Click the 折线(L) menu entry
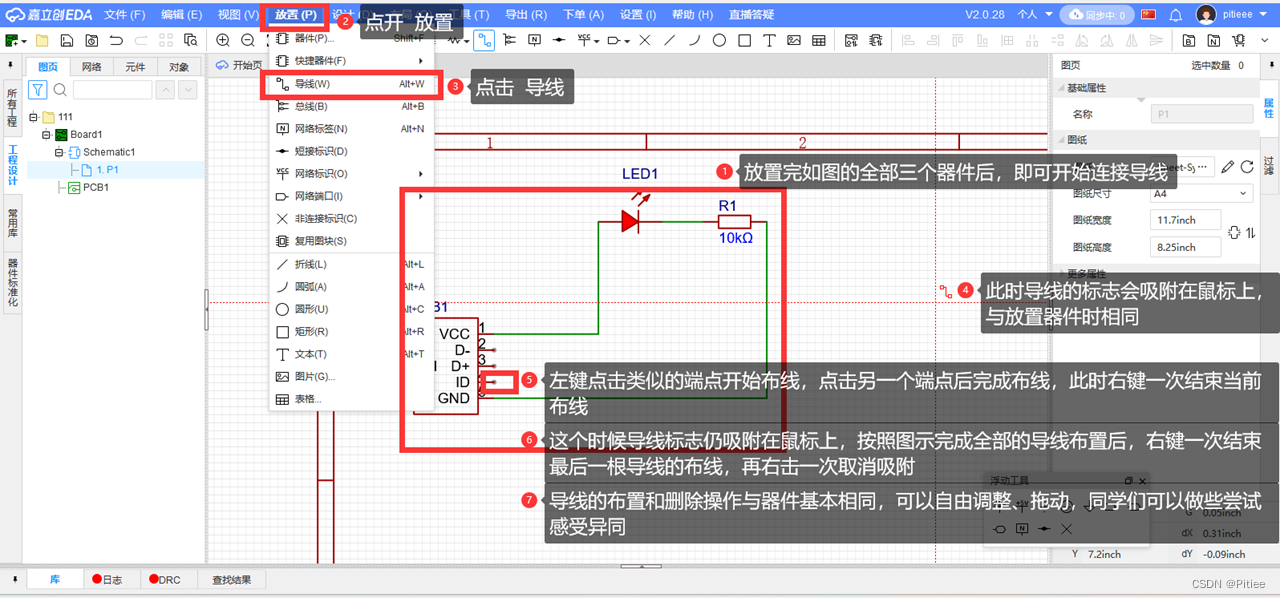 (x=351, y=264)
